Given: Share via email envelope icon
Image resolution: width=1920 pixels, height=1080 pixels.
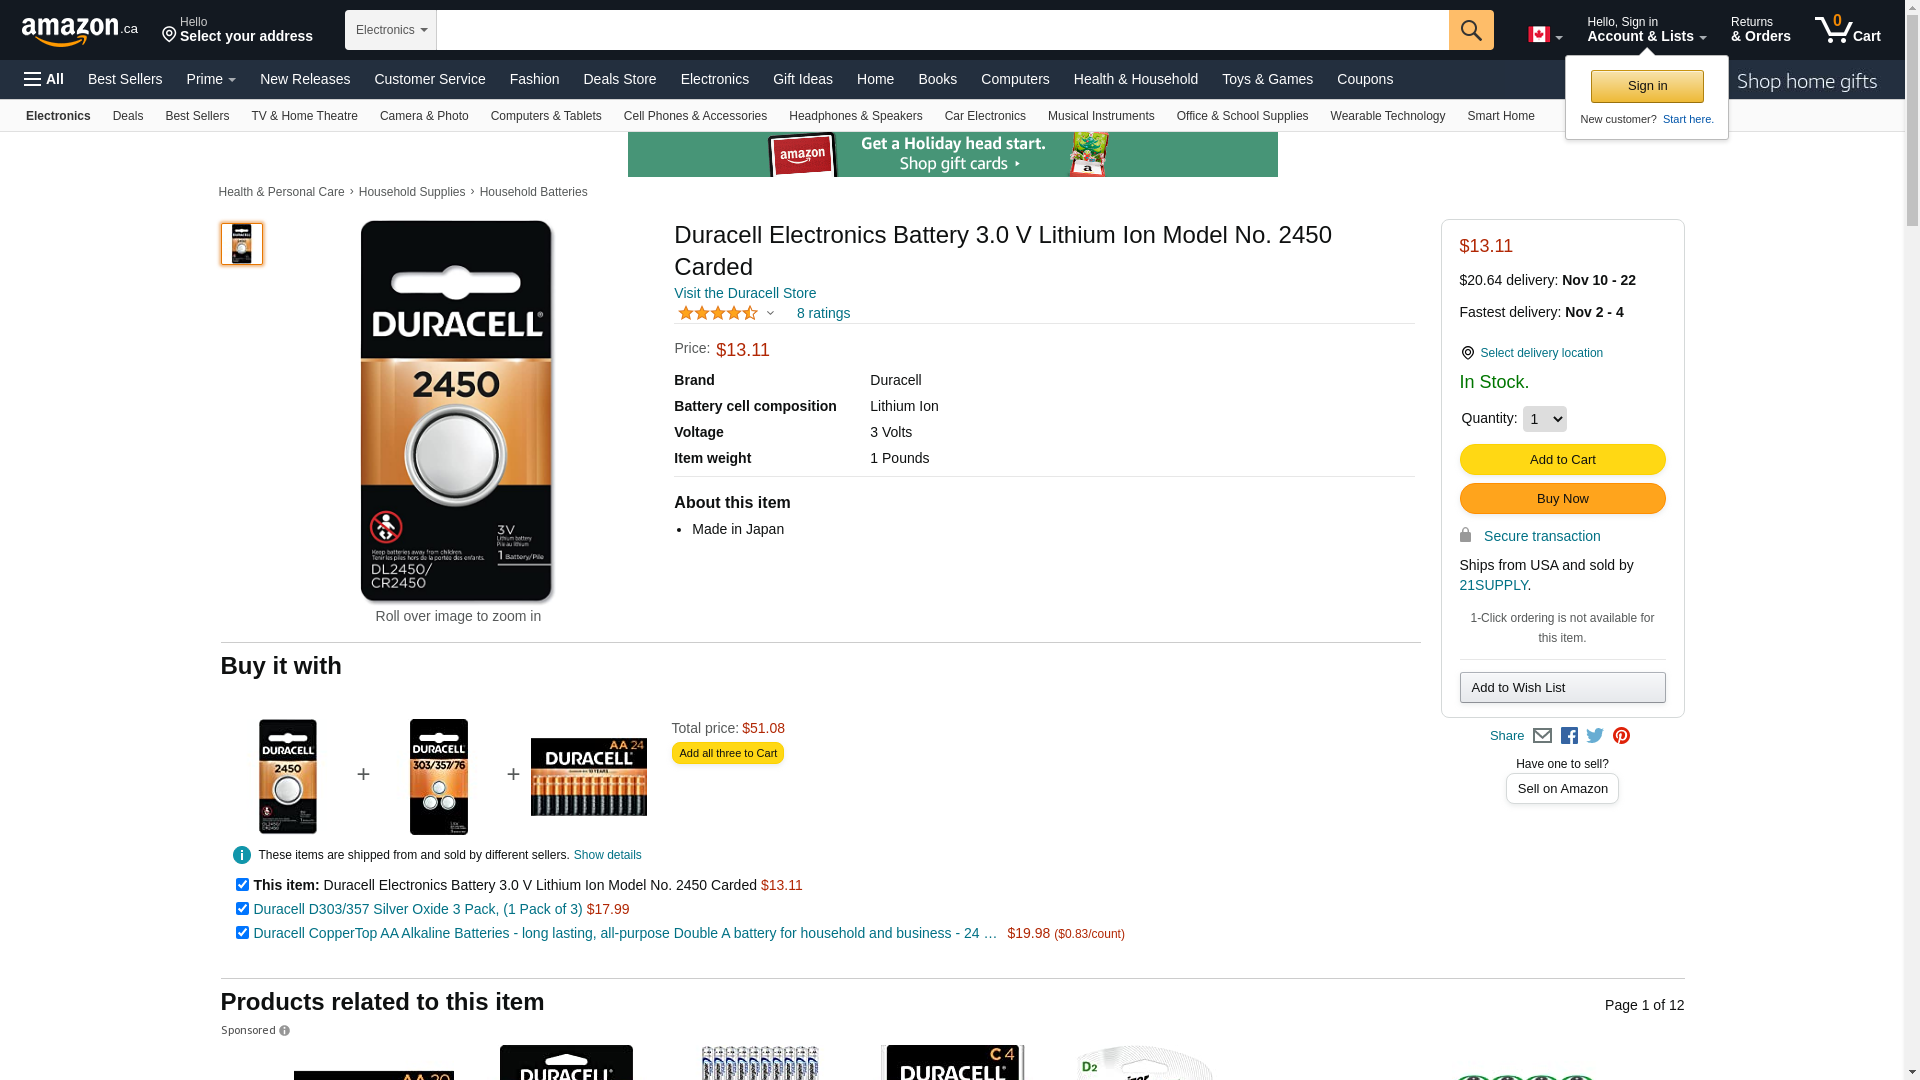Looking at the screenshot, I should point(1542,736).
